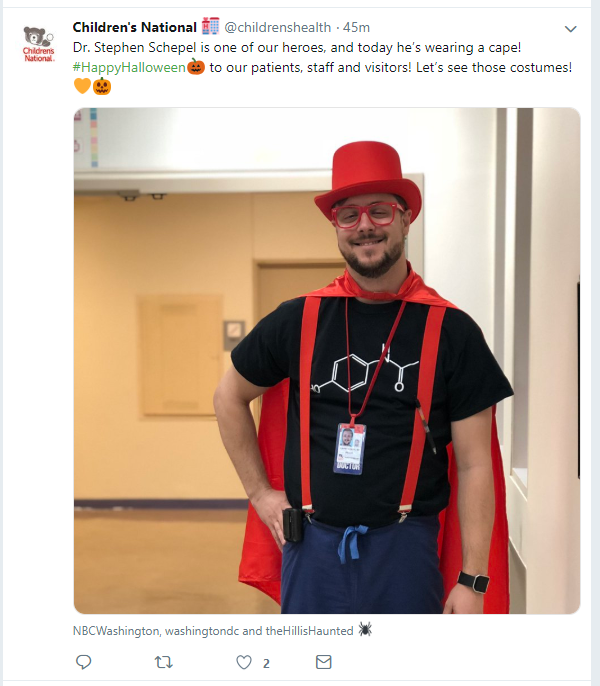This screenshot has width=600, height=686.
Task: Click the orange heart emoji in tweet
Action: click(82, 86)
